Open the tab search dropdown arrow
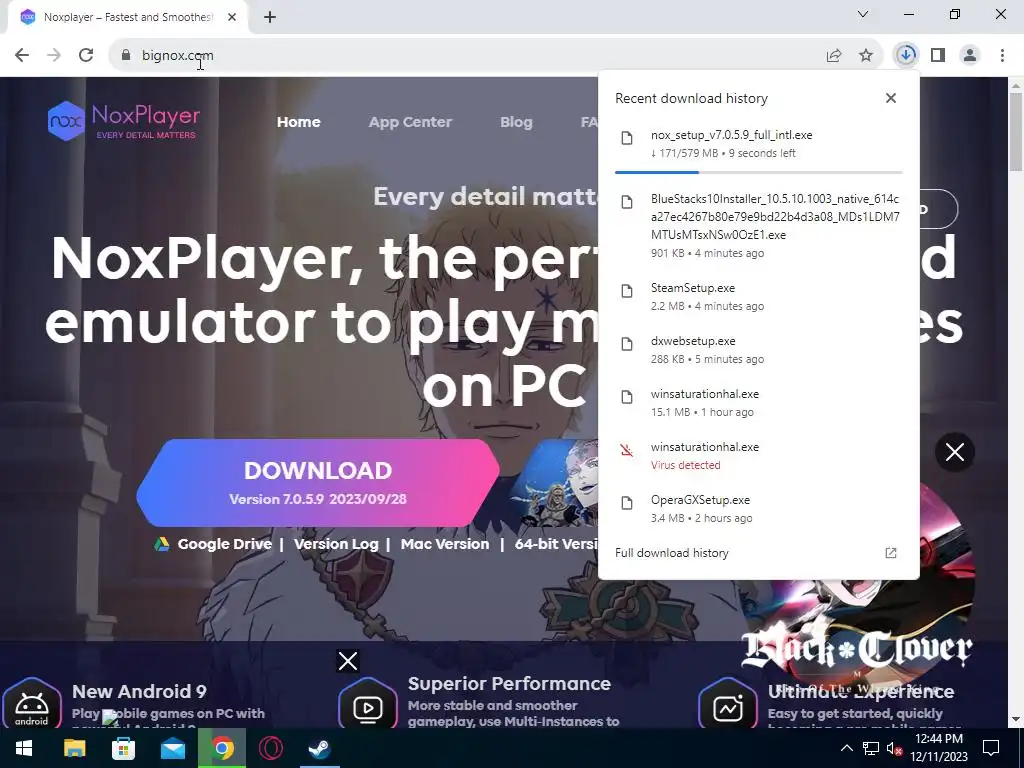The width and height of the screenshot is (1024, 768). pyautogui.click(x=863, y=14)
